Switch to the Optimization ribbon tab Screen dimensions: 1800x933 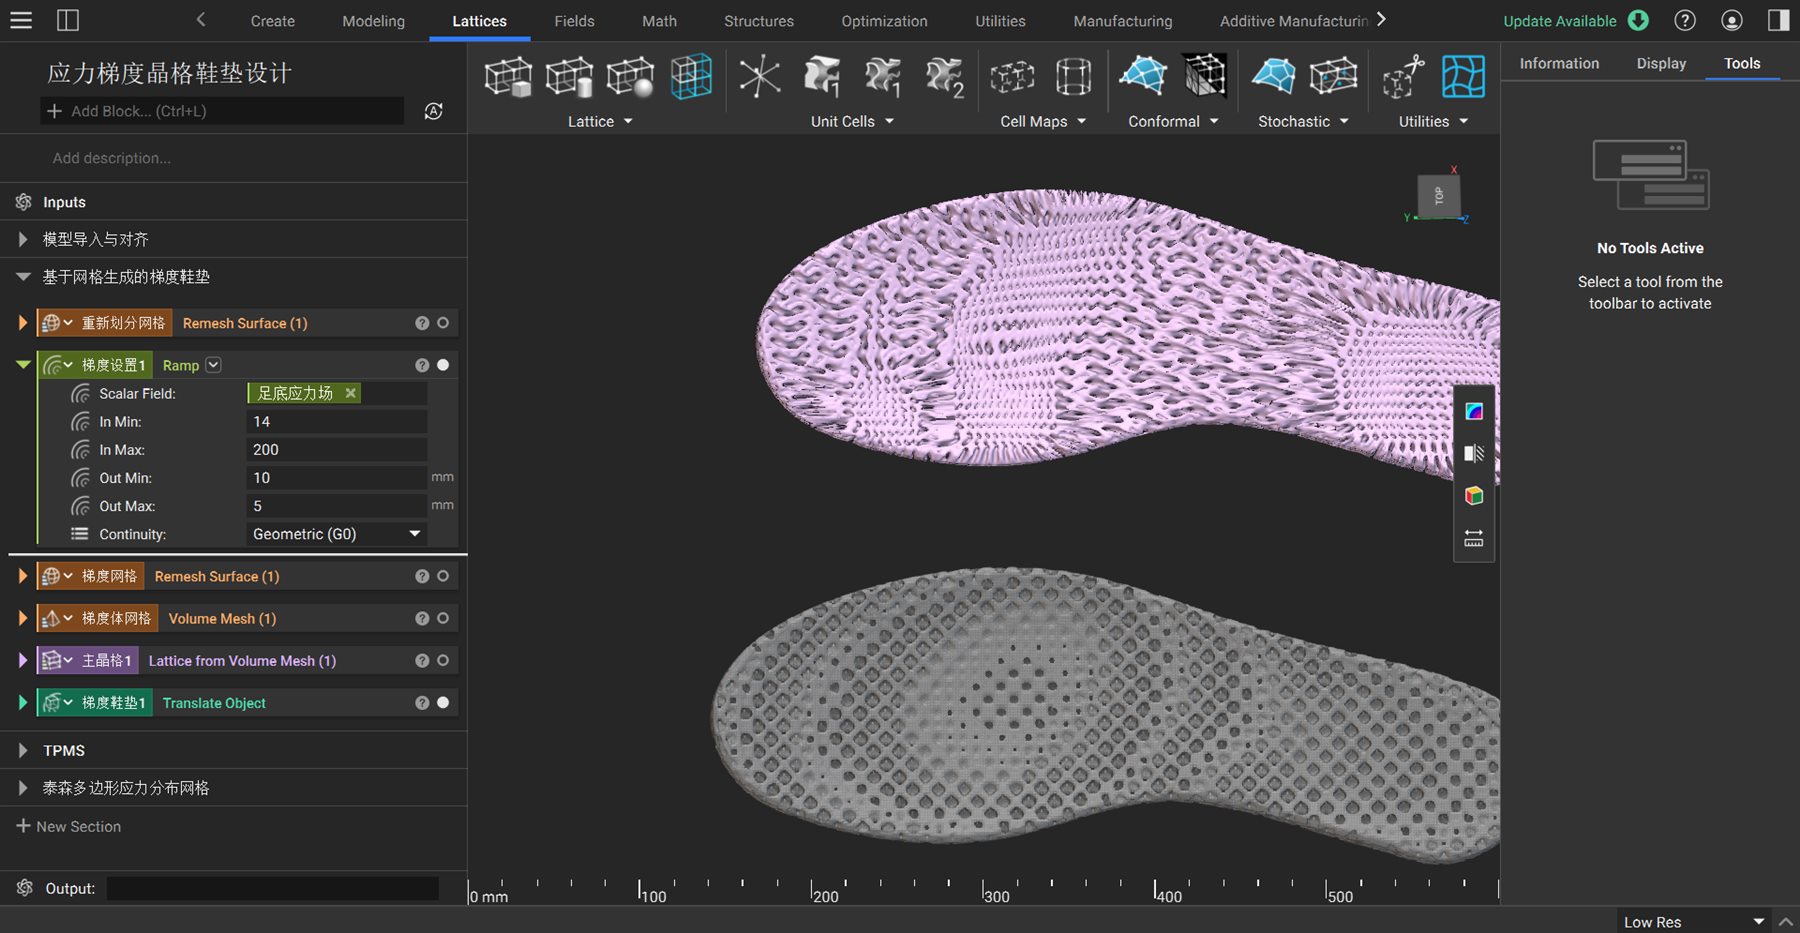884,21
